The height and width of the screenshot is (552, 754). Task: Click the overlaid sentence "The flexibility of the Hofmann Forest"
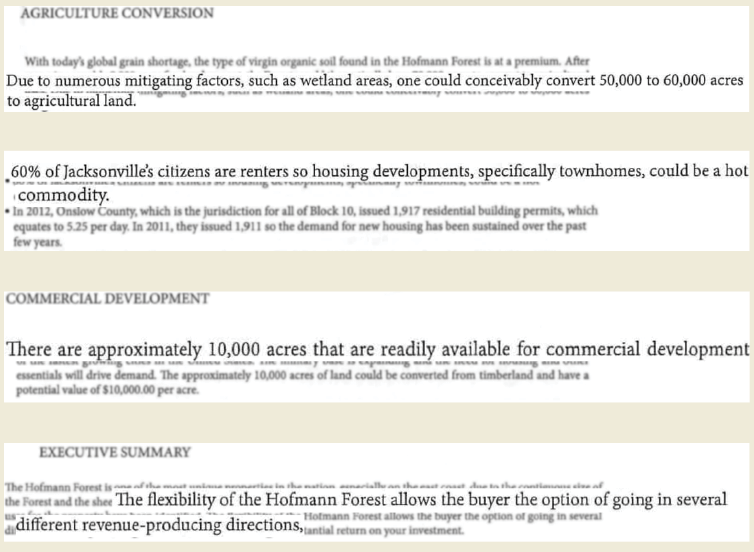click(421, 500)
